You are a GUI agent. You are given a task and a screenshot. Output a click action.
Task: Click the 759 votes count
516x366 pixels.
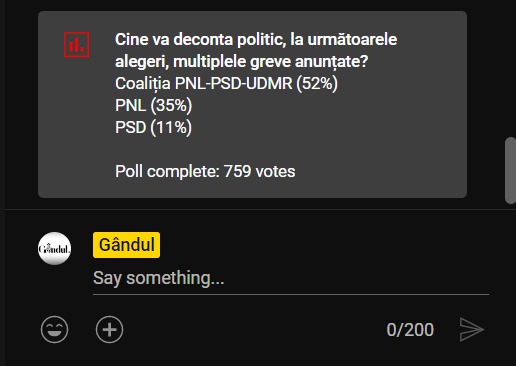[259, 171]
